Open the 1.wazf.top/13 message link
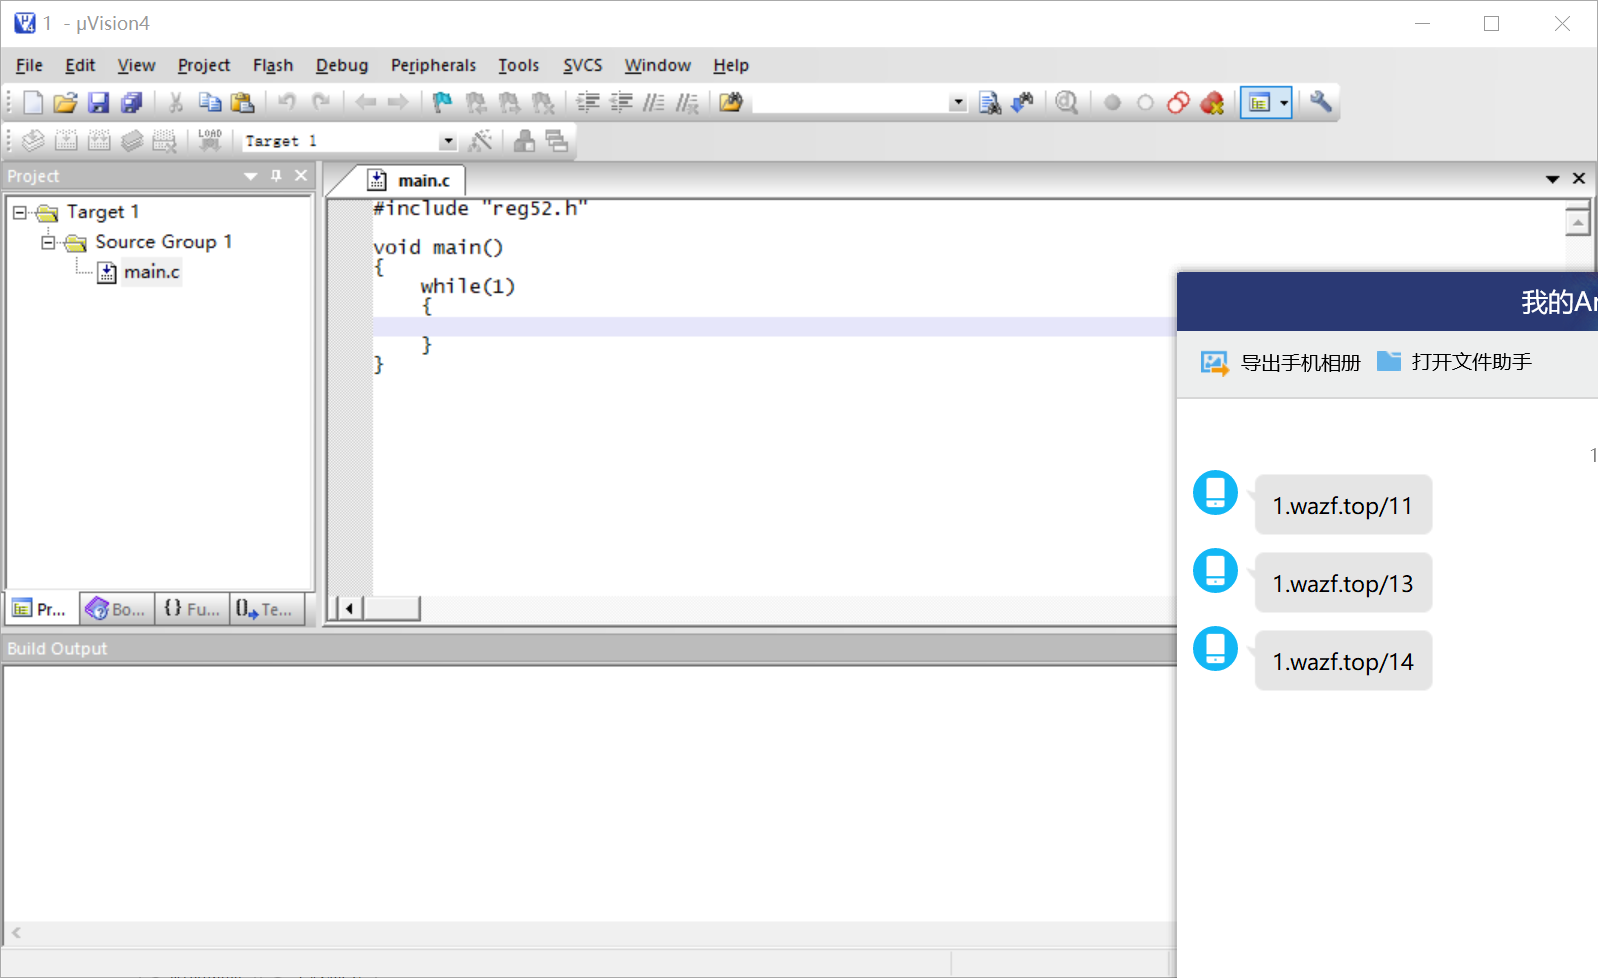 (x=1343, y=583)
